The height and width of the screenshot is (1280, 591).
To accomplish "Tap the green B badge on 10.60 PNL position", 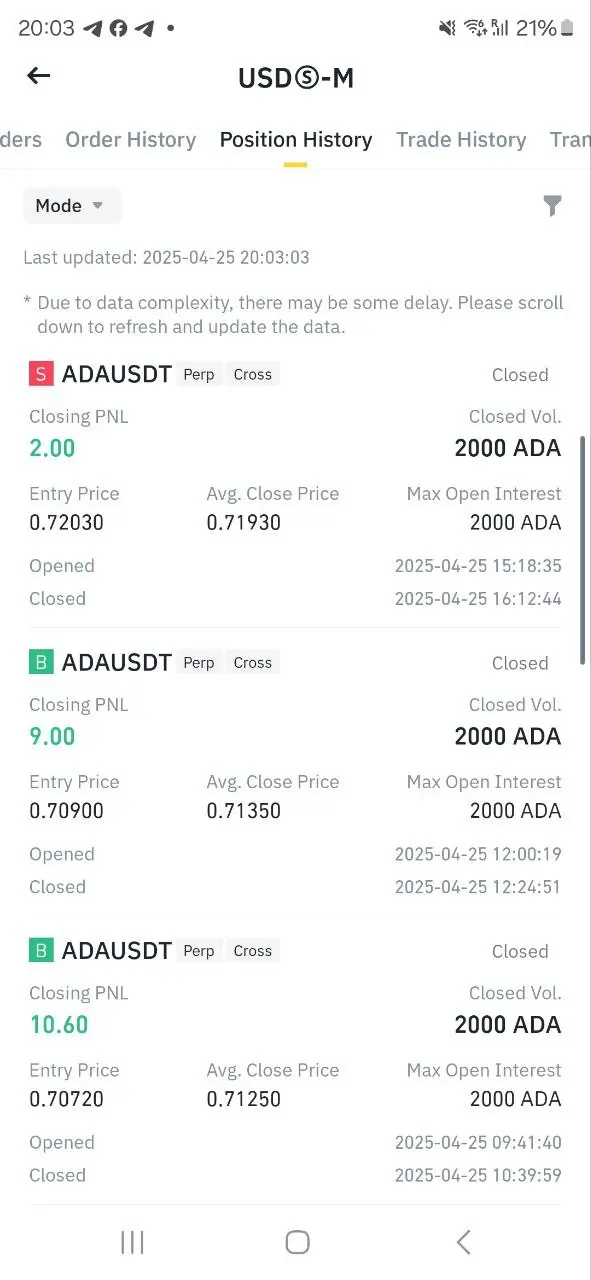I will [40, 950].
